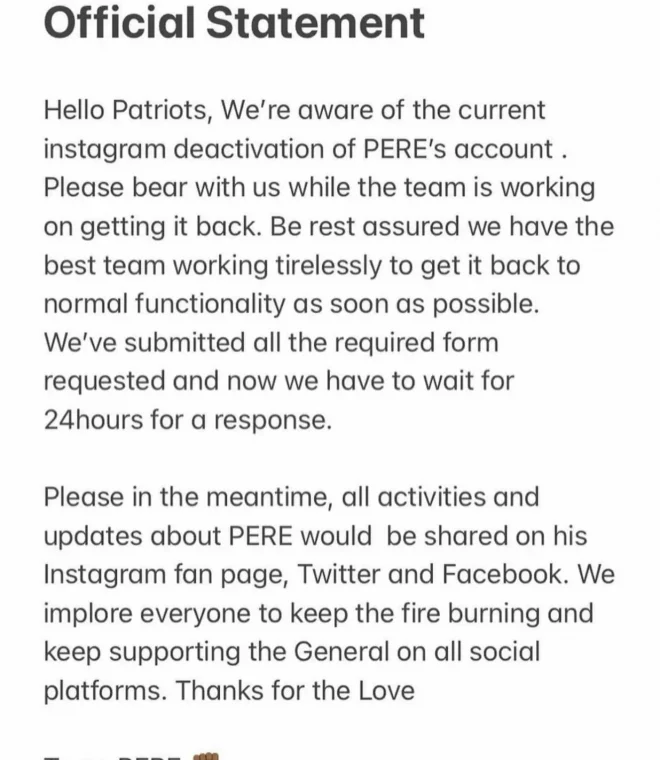Image resolution: width=660 pixels, height=760 pixels.
Task: Click the "Hello Patriots" greeting text
Action: [124, 110]
